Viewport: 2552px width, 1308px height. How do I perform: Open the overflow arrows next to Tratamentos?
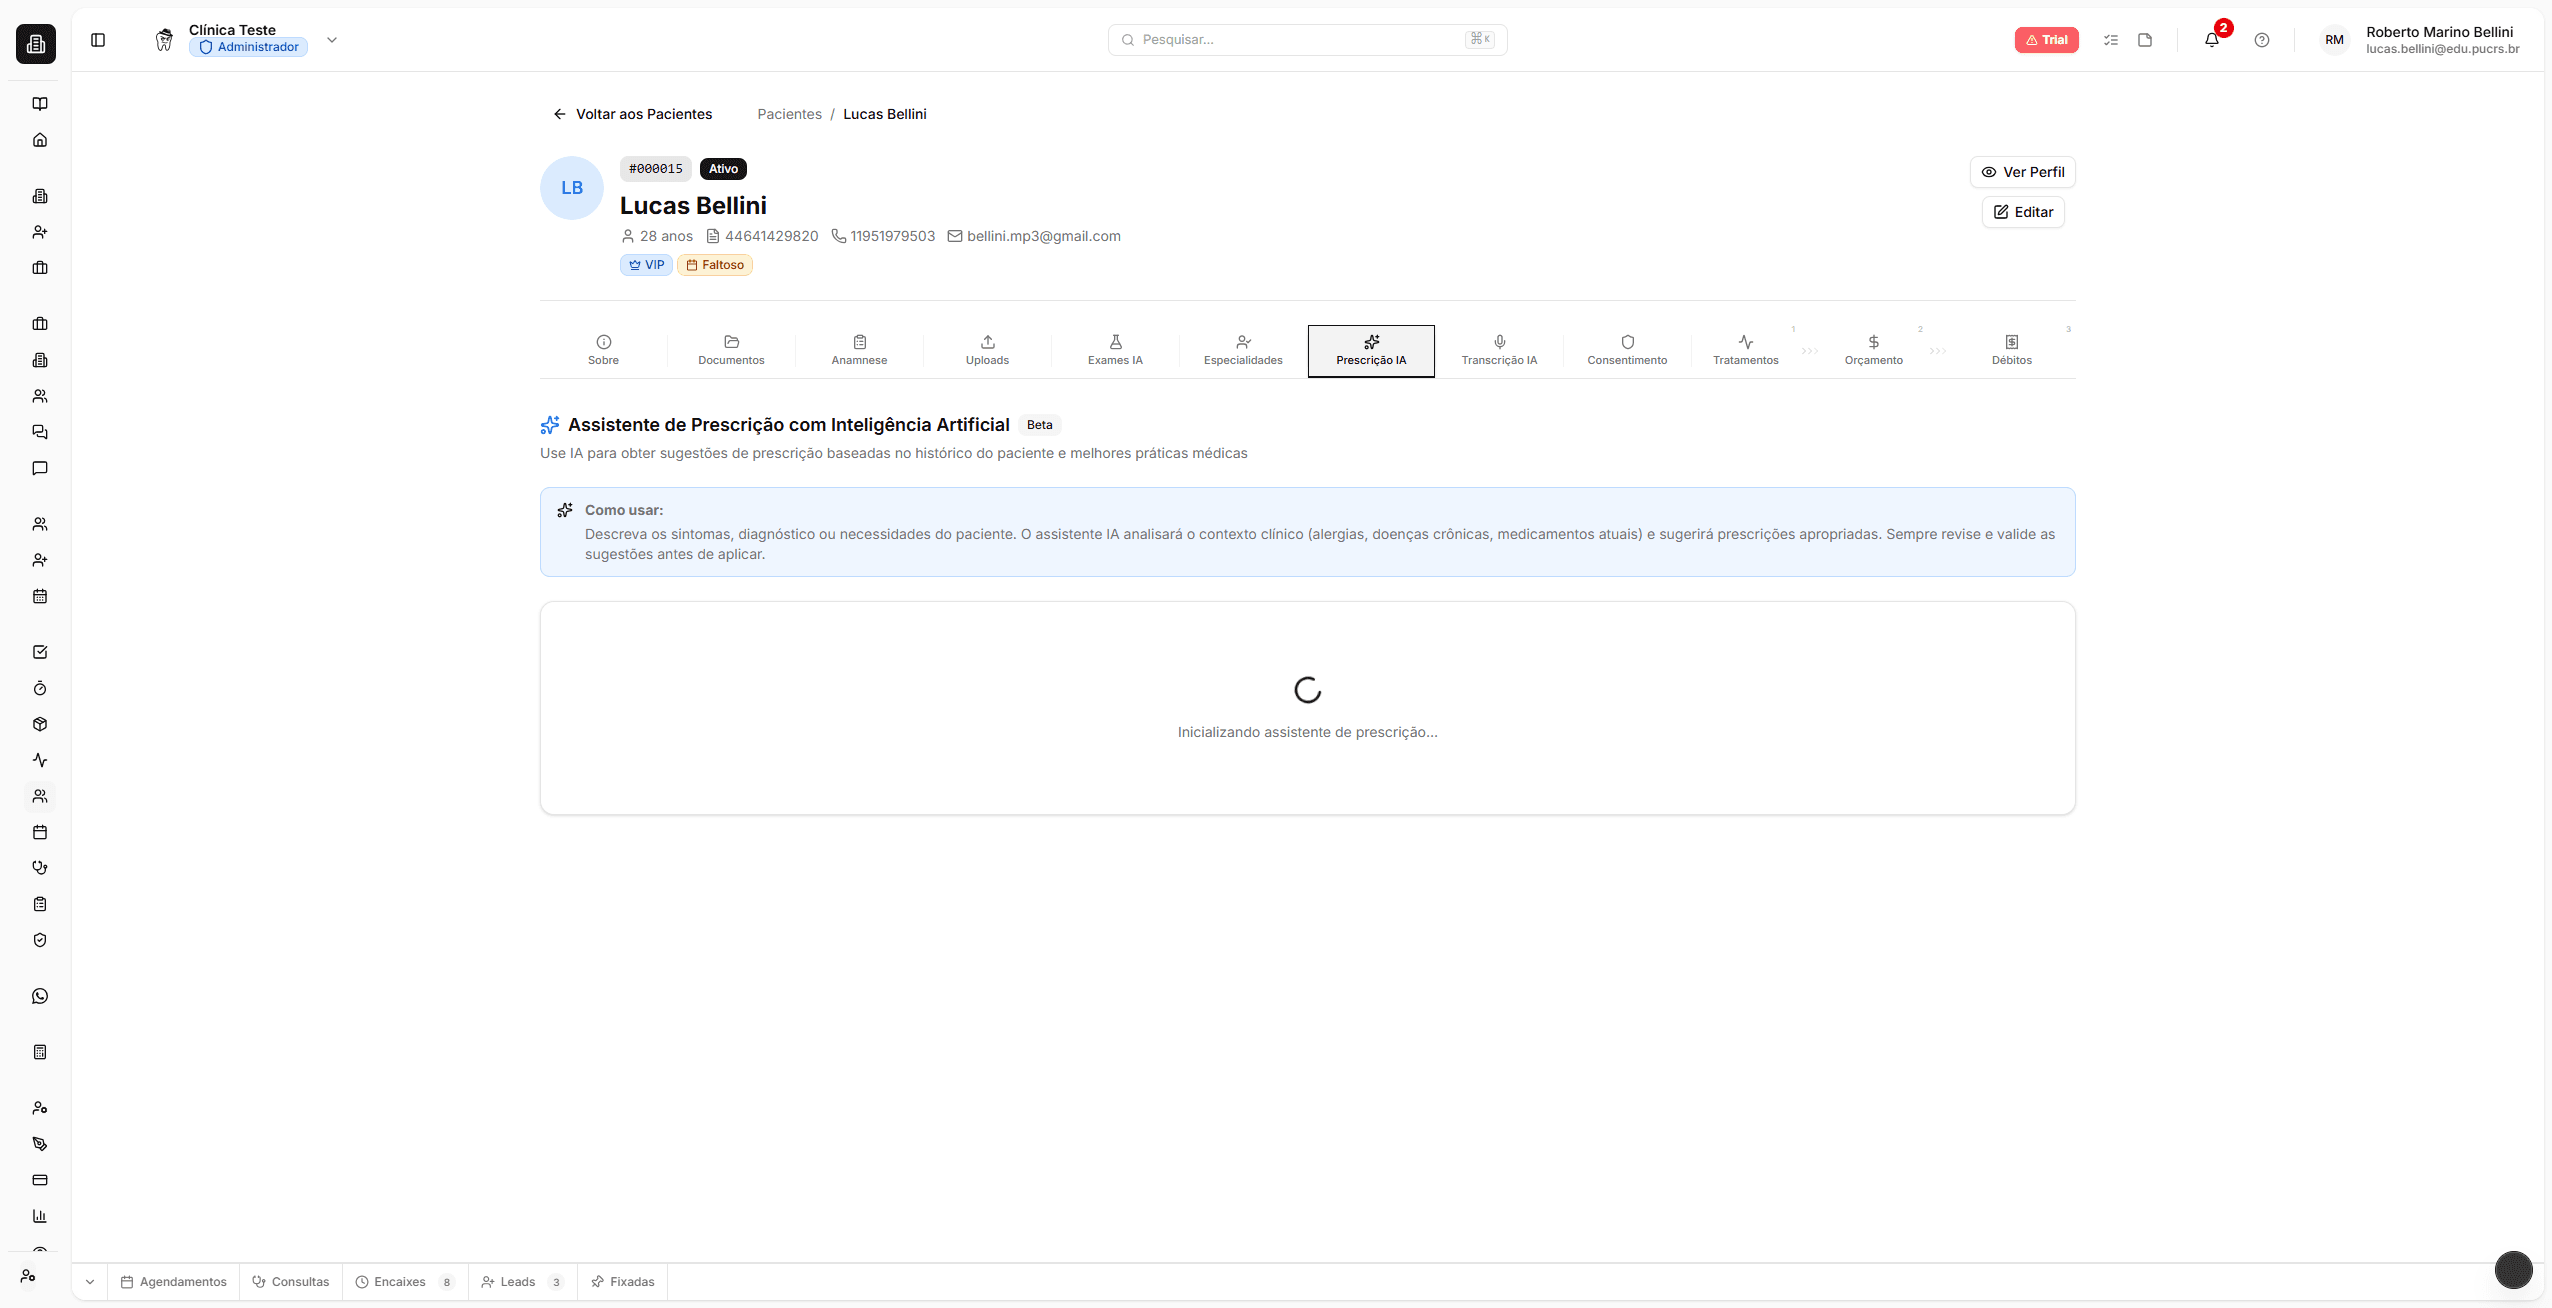(1810, 350)
